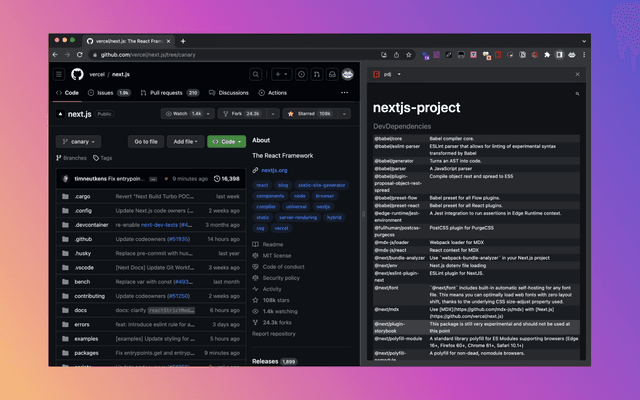The image size is (640, 400).
Task: Expand the canary branch dropdown
Action: pyautogui.click(x=79, y=142)
